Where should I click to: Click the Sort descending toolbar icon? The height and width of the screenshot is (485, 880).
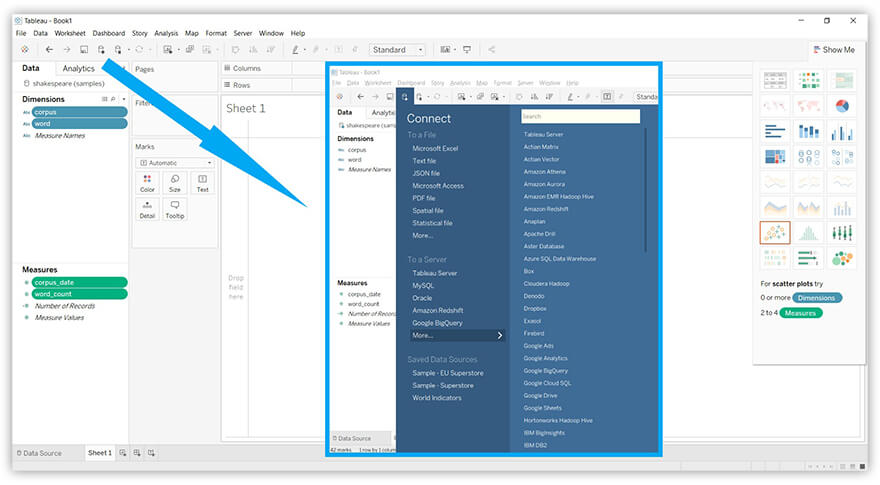pos(271,49)
